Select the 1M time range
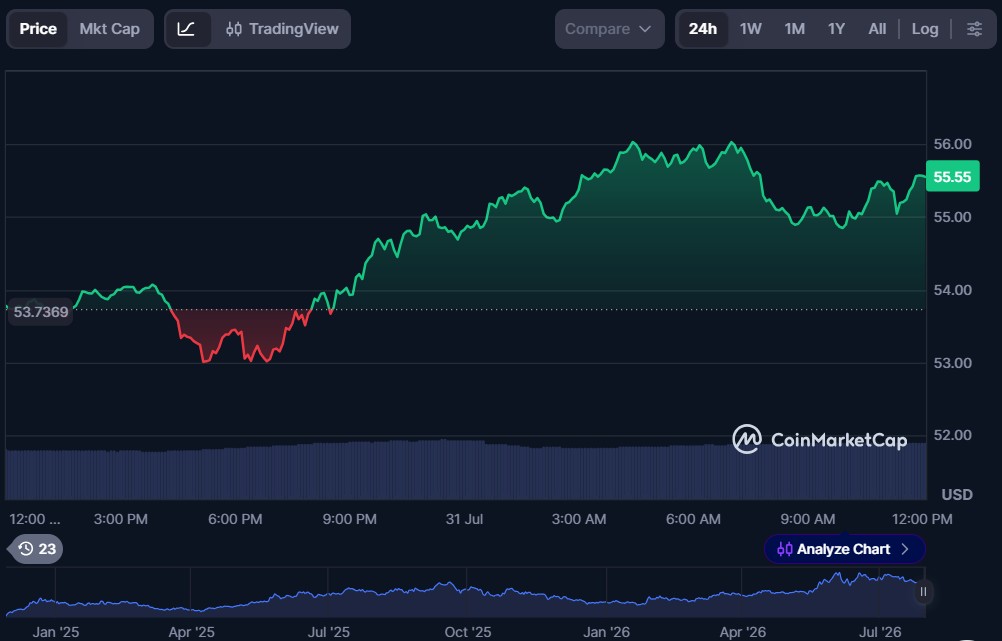 pos(794,29)
